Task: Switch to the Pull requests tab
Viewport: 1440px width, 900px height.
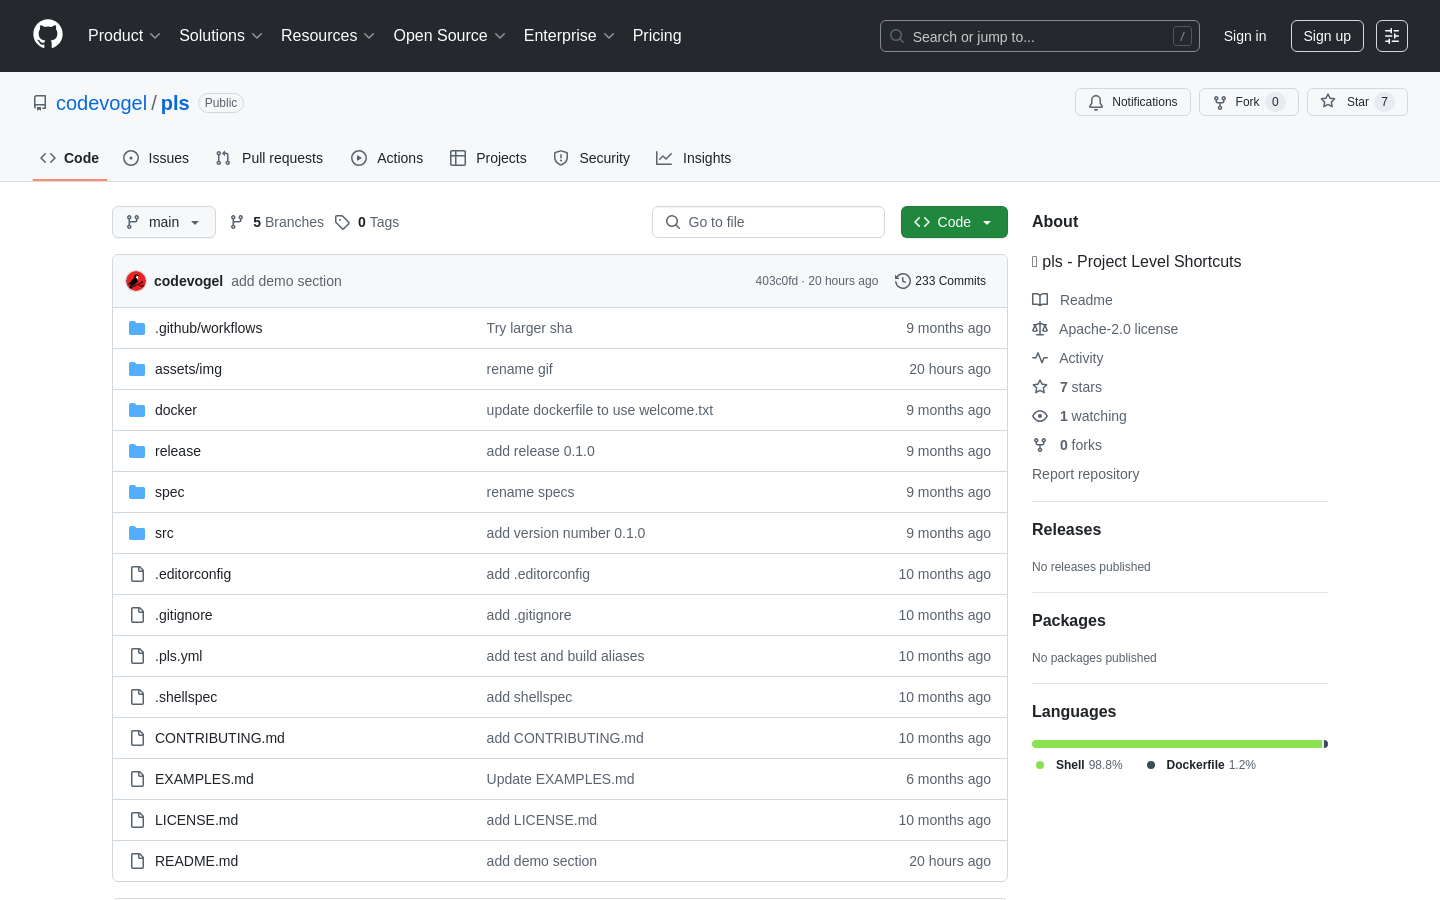Action: [269, 158]
